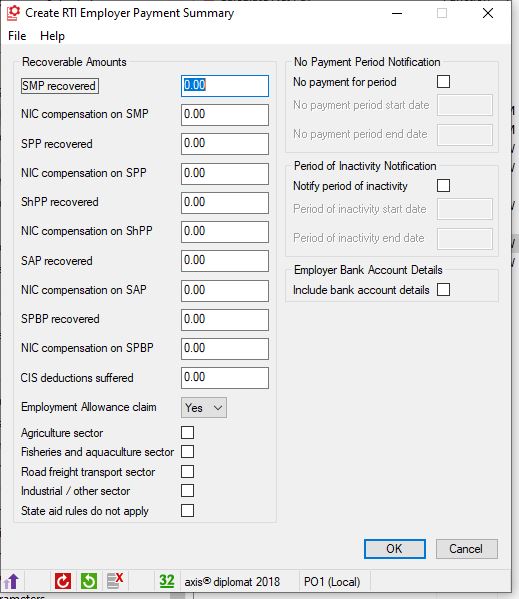Select State aid rules do not apply

coord(188,511)
